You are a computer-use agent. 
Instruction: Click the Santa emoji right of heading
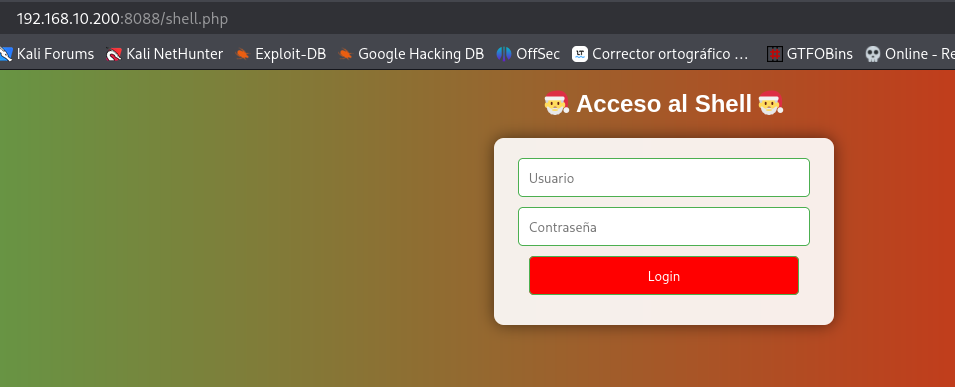click(770, 103)
